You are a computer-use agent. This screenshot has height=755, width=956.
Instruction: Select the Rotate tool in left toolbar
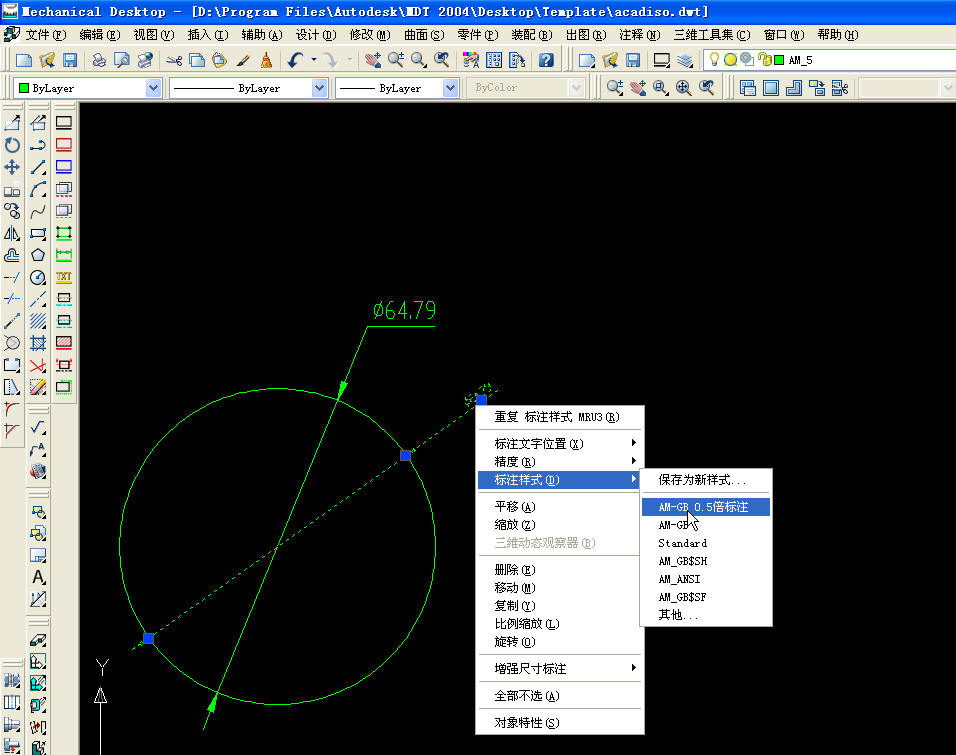point(12,145)
